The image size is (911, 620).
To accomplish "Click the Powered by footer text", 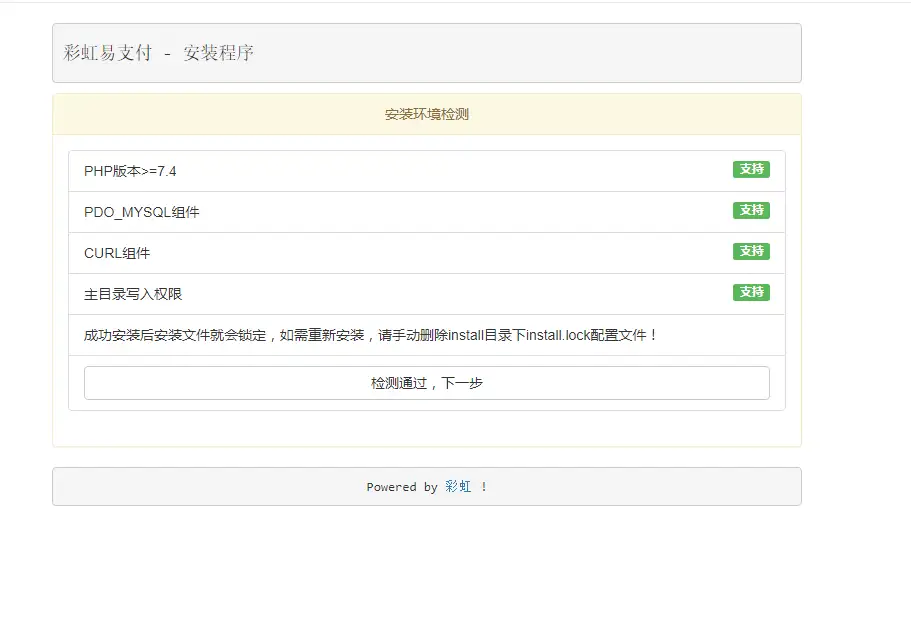I will click(x=401, y=487).
